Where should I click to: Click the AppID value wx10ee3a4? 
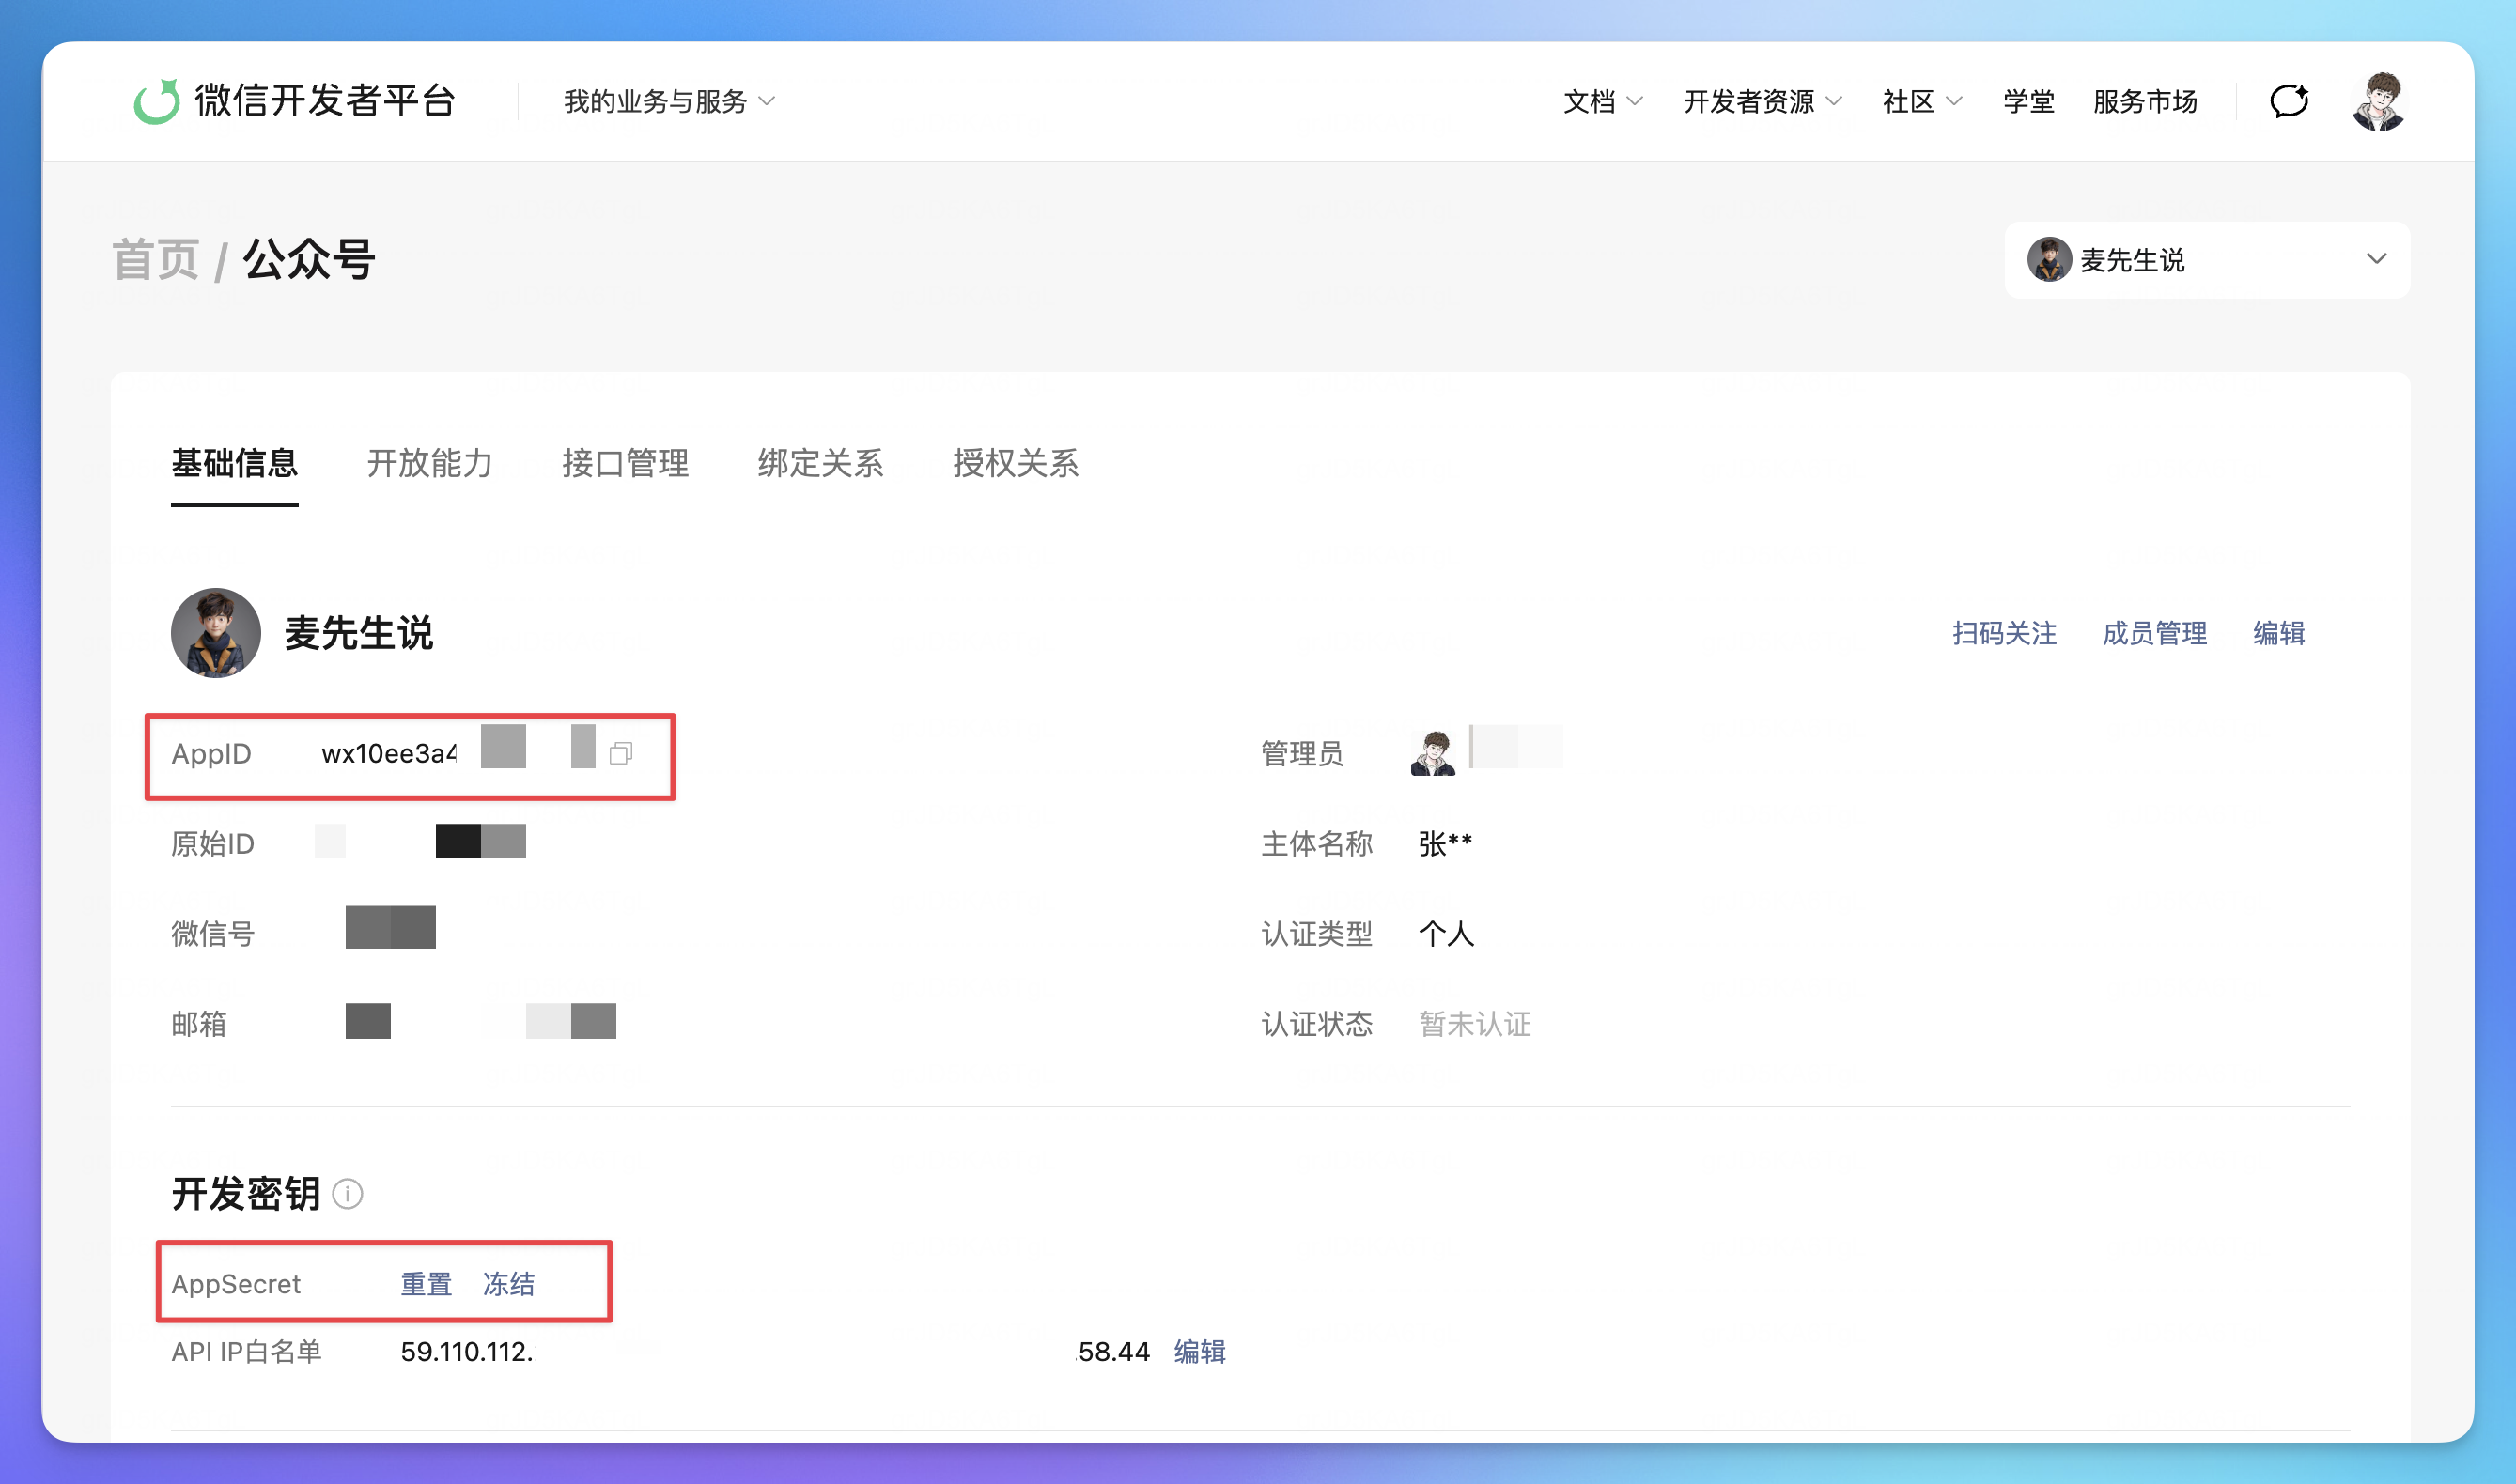[x=389, y=754]
